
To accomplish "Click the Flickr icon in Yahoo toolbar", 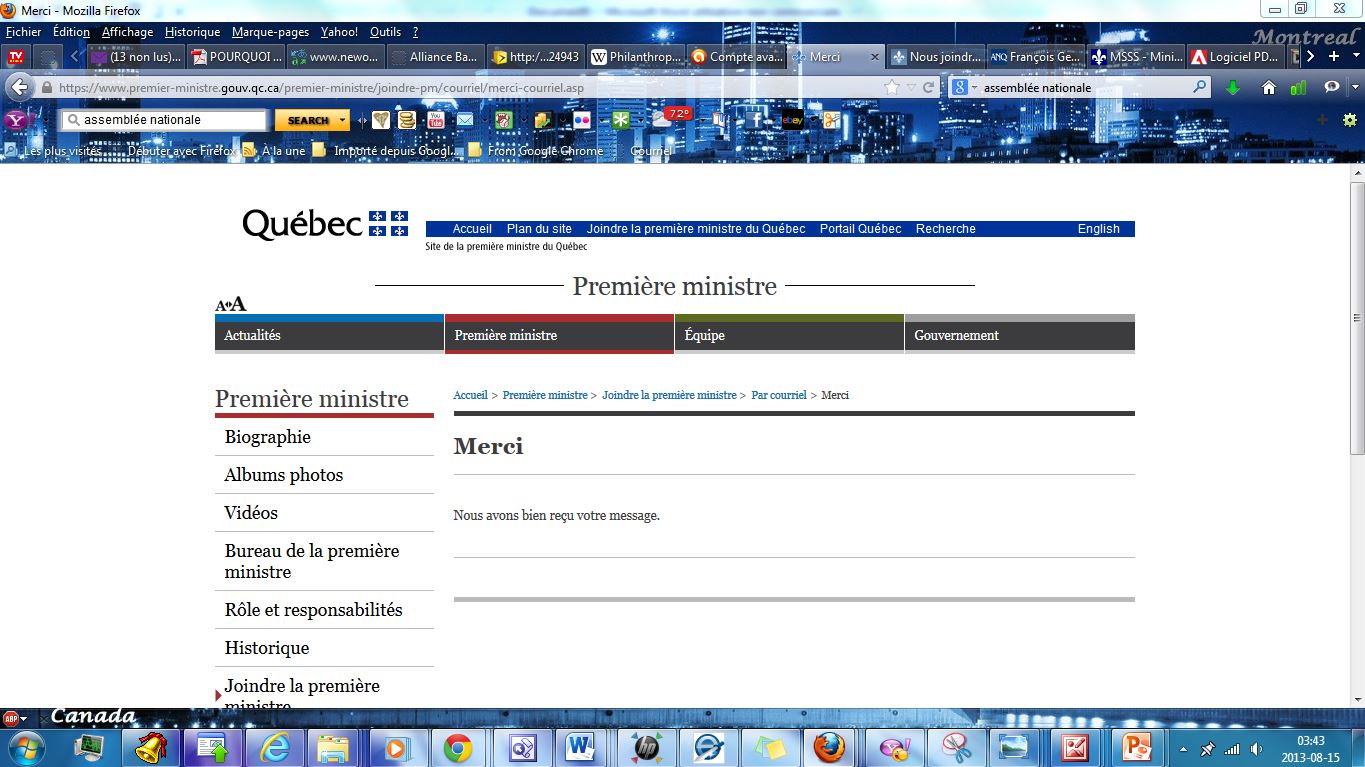I will point(582,120).
